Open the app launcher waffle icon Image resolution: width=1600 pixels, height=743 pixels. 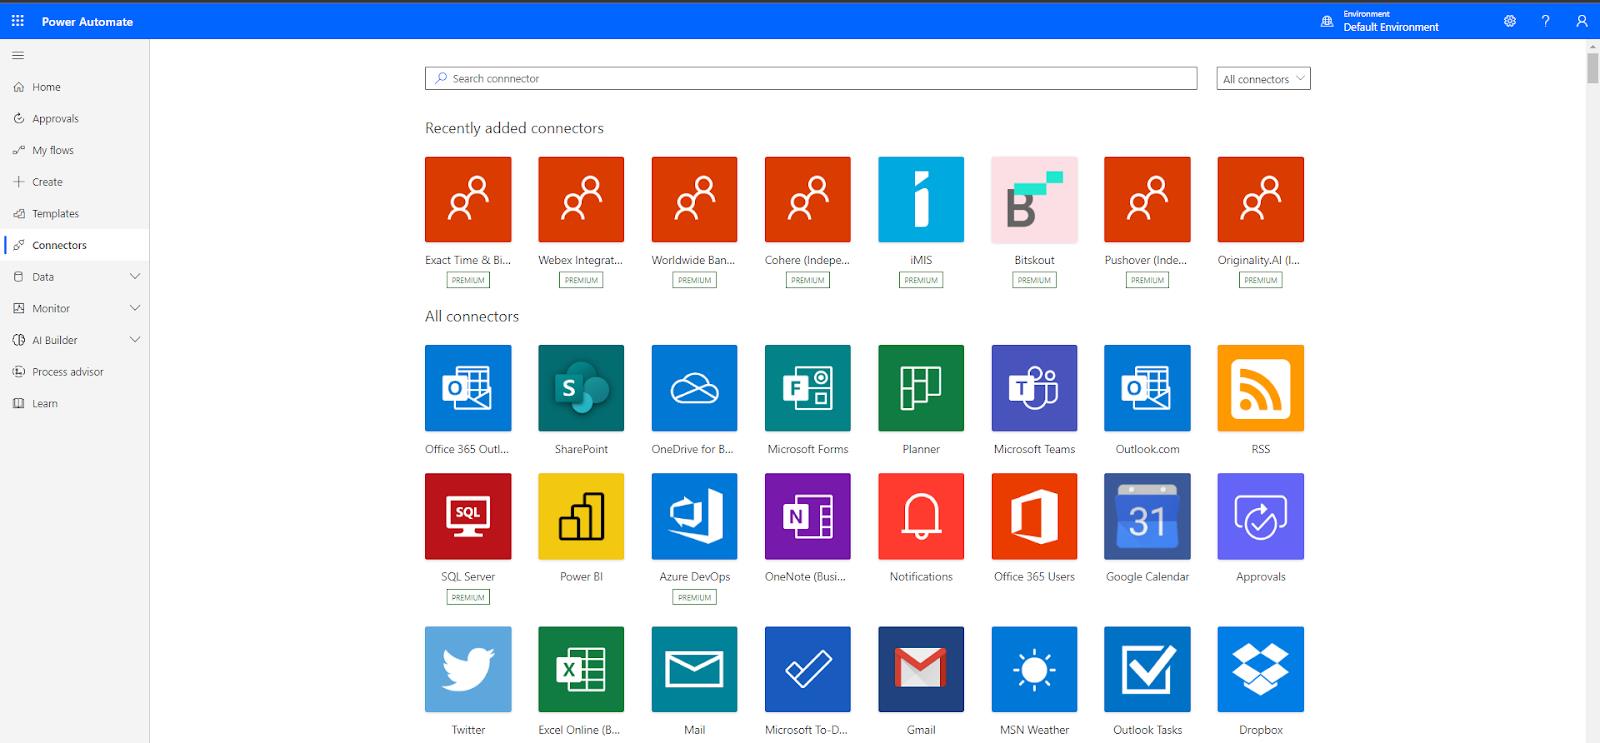pos(18,21)
